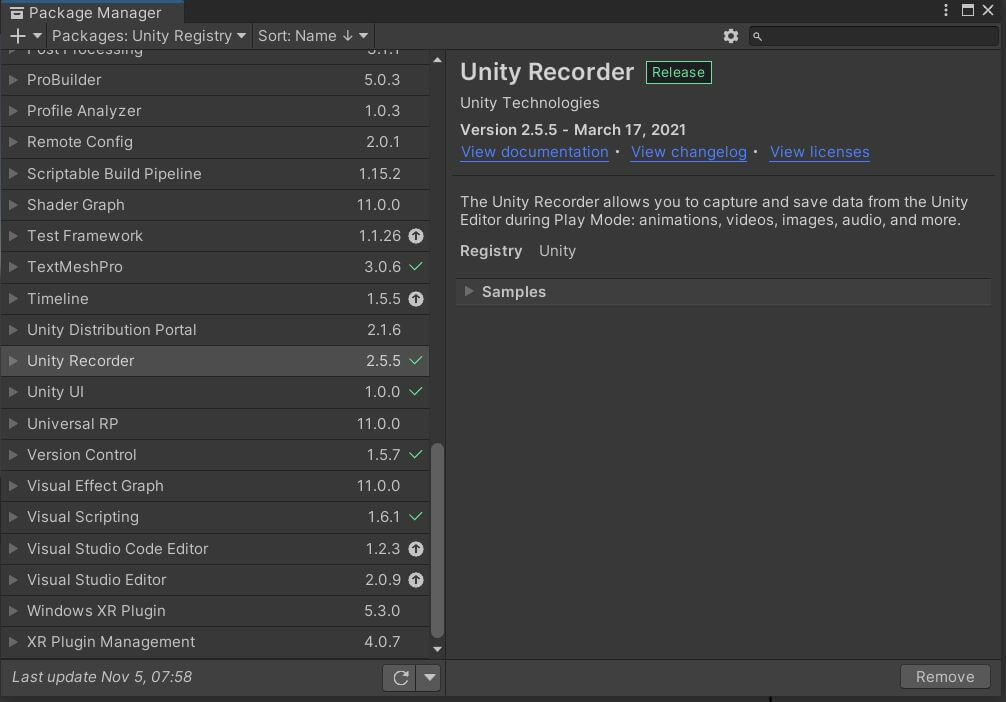This screenshot has width=1006, height=702.
Task: Click the Registry 'Unity' value text
Action: coord(558,251)
